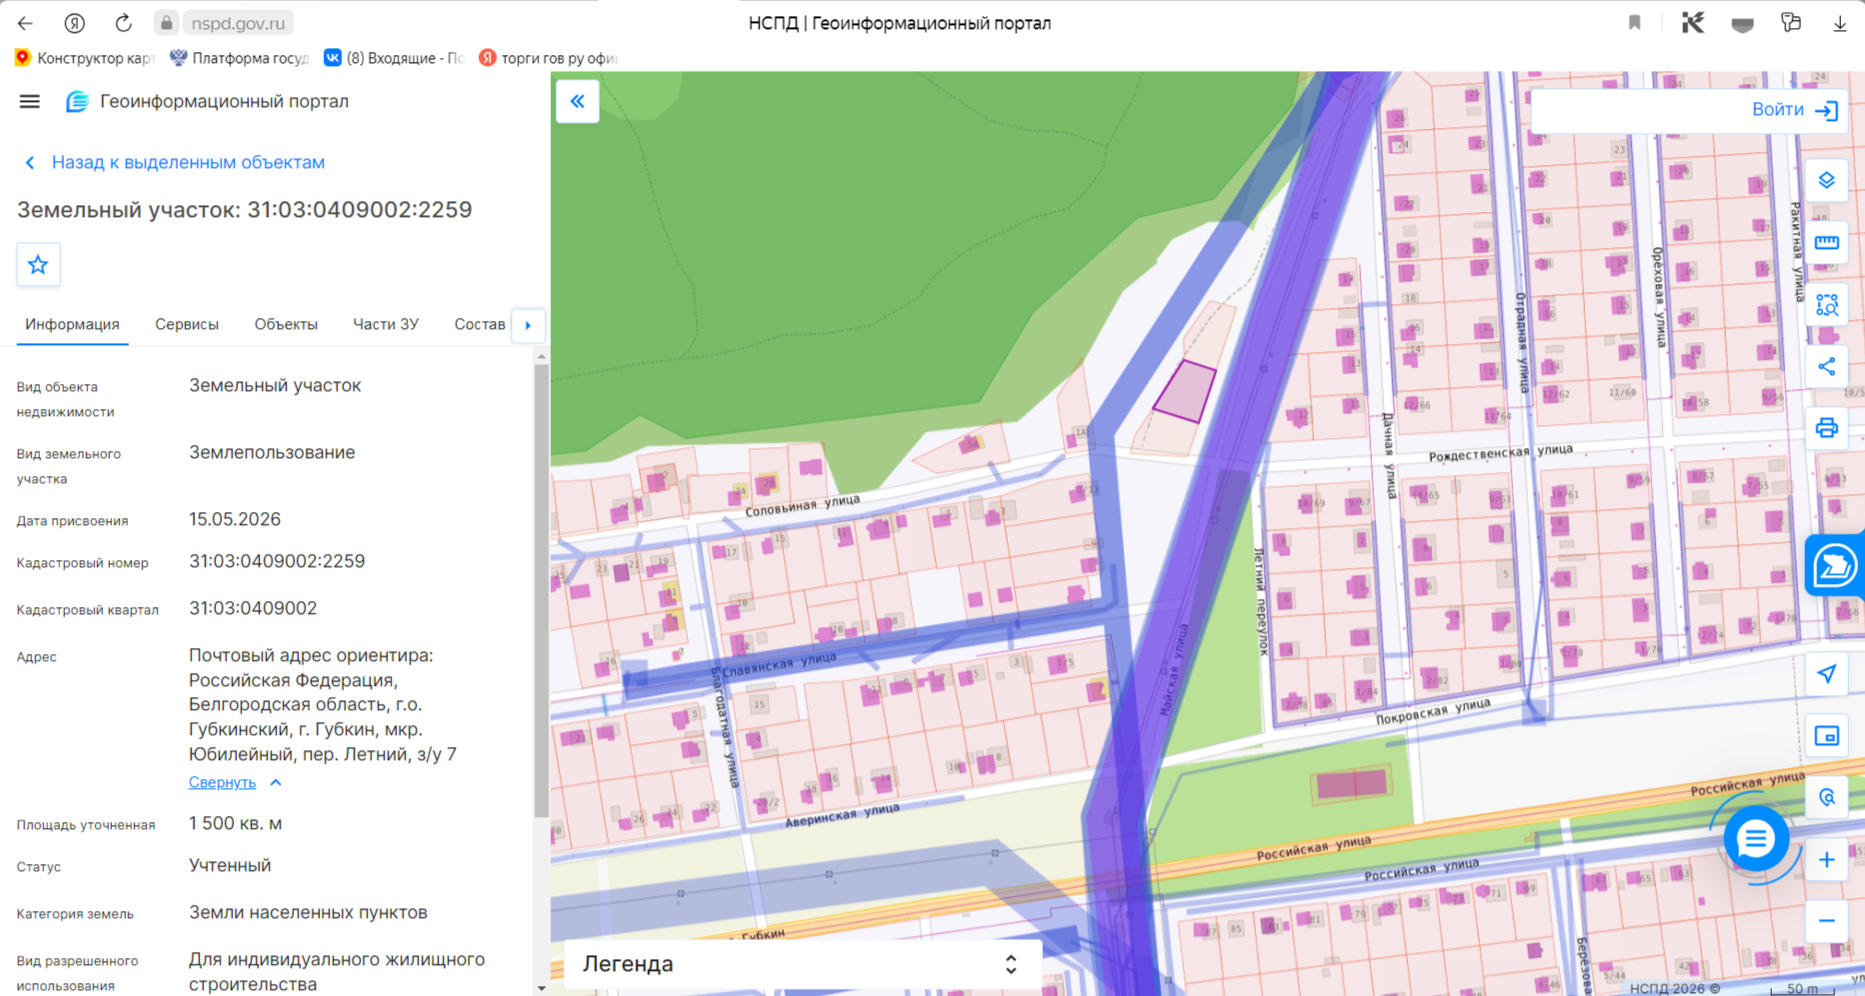Open the map layers icon
Screen dimensions: 1865x996
(x=1826, y=181)
